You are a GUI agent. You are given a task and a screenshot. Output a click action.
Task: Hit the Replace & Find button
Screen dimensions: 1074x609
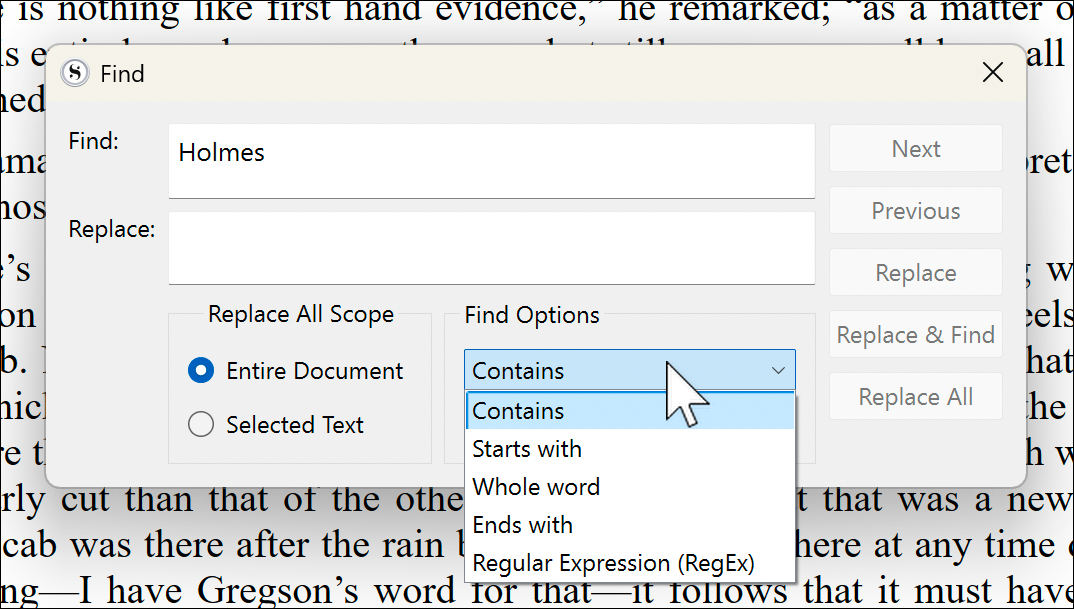[915, 335]
